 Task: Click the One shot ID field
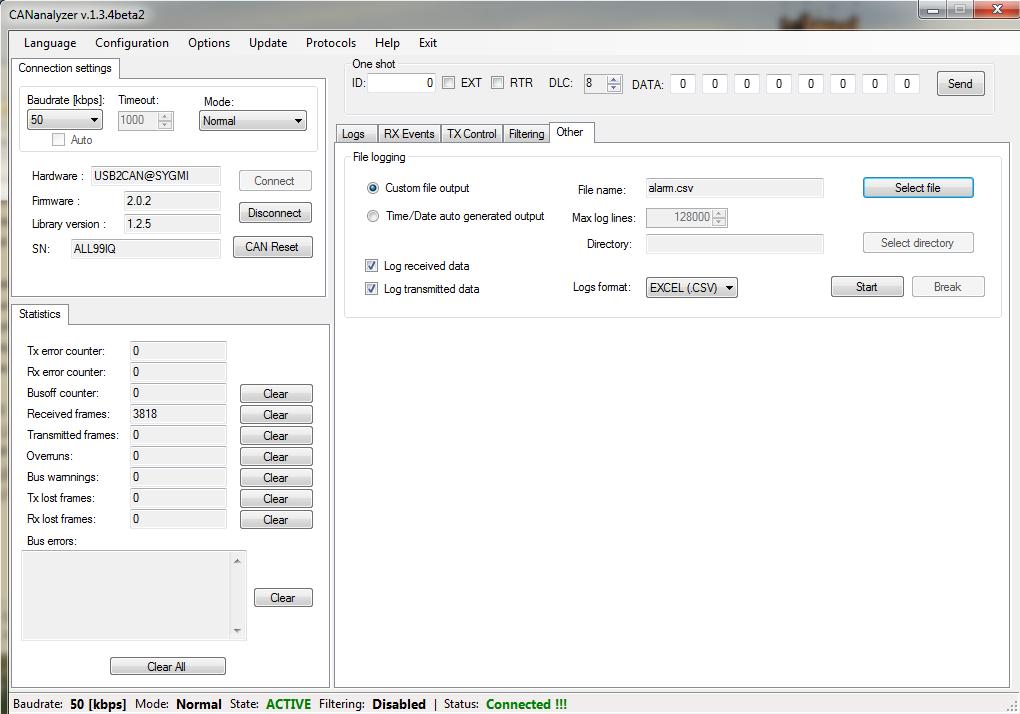[x=402, y=83]
